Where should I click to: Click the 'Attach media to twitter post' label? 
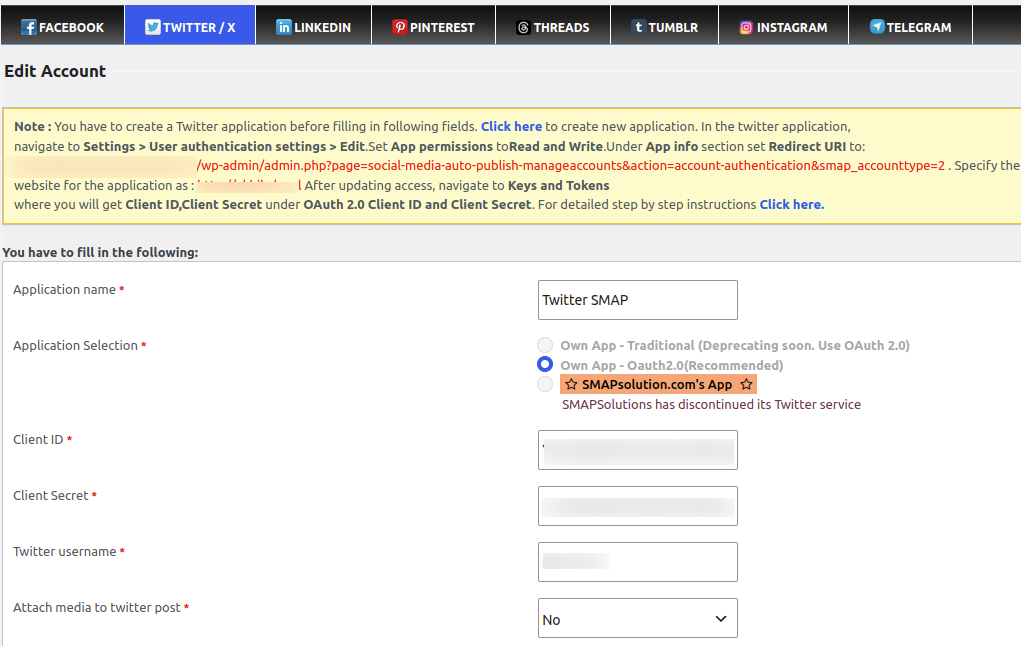pos(97,608)
